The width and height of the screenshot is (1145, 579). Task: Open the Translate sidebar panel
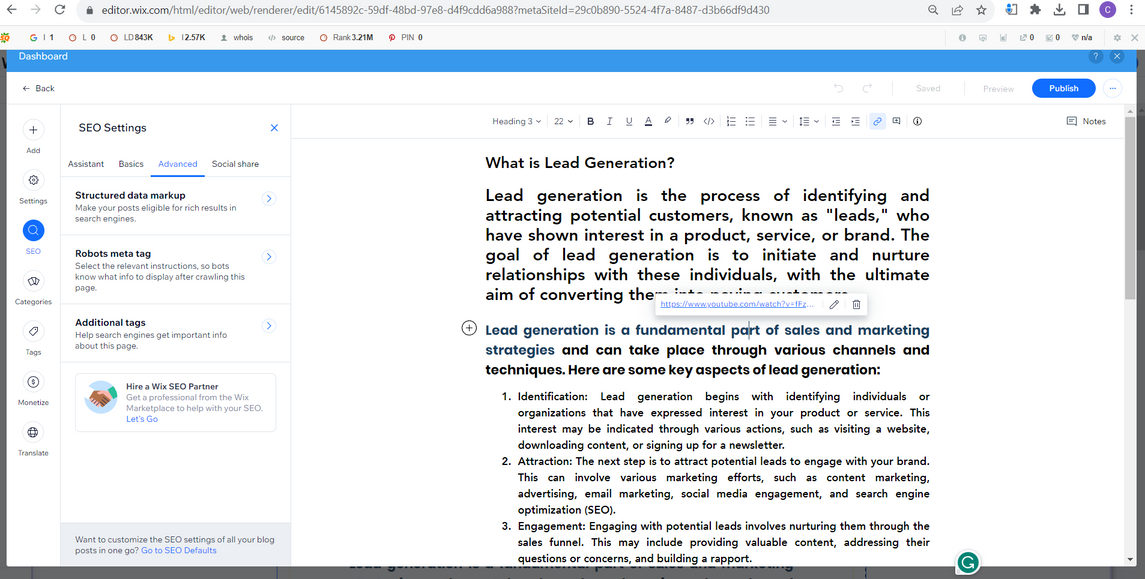(x=33, y=440)
